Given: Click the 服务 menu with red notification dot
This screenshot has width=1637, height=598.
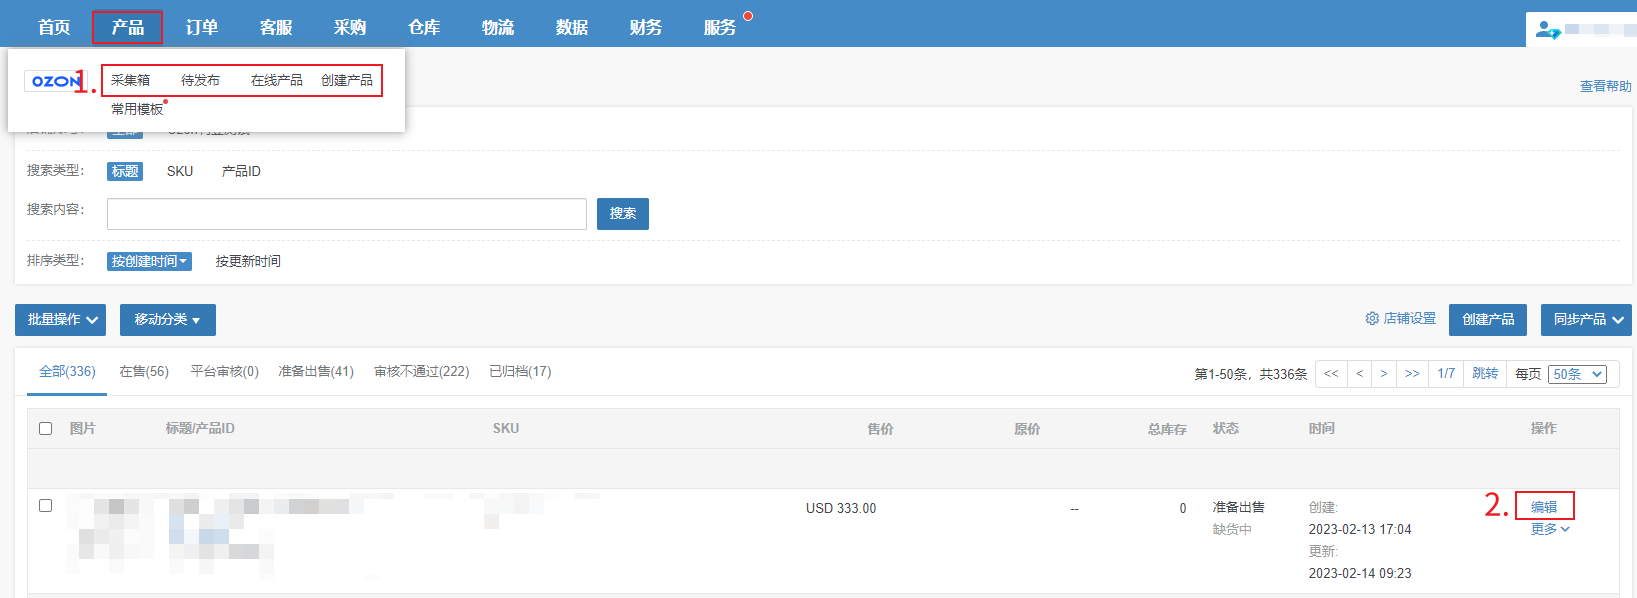Looking at the screenshot, I should pyautogui.click(x=720, y=27).
